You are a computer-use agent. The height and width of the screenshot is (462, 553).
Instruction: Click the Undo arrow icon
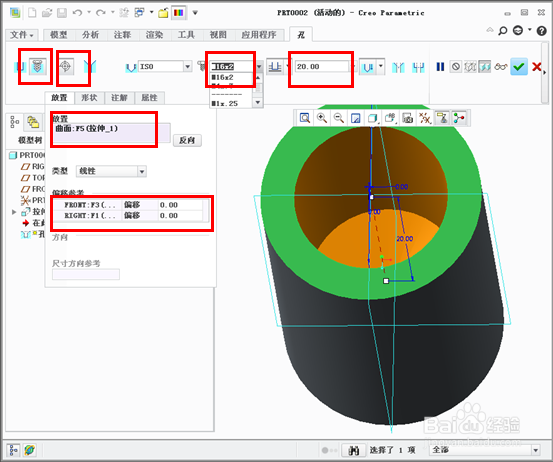[x=77, y=13]
